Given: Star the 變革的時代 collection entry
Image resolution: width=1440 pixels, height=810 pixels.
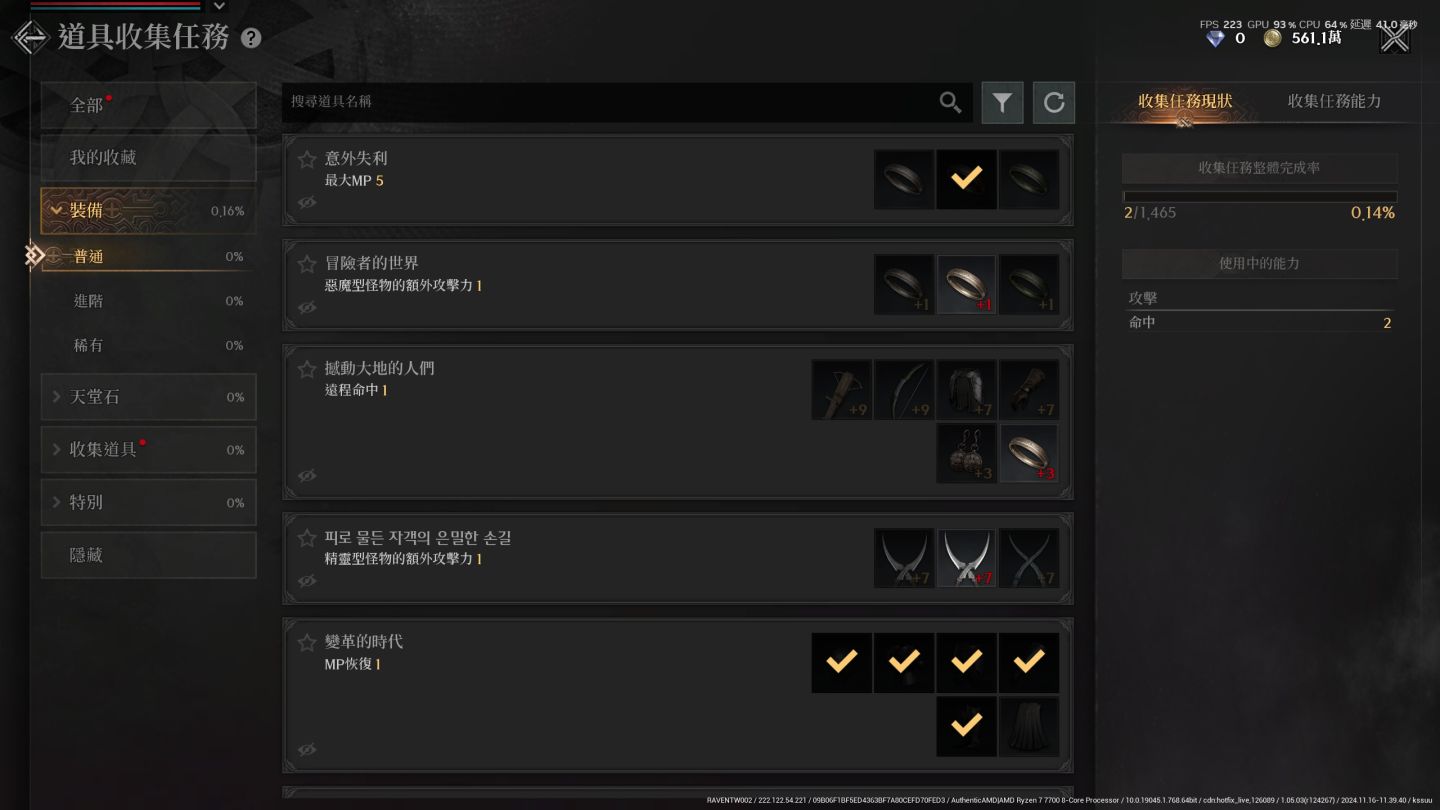Looking at the screenshot, I should tap(307, 642).
